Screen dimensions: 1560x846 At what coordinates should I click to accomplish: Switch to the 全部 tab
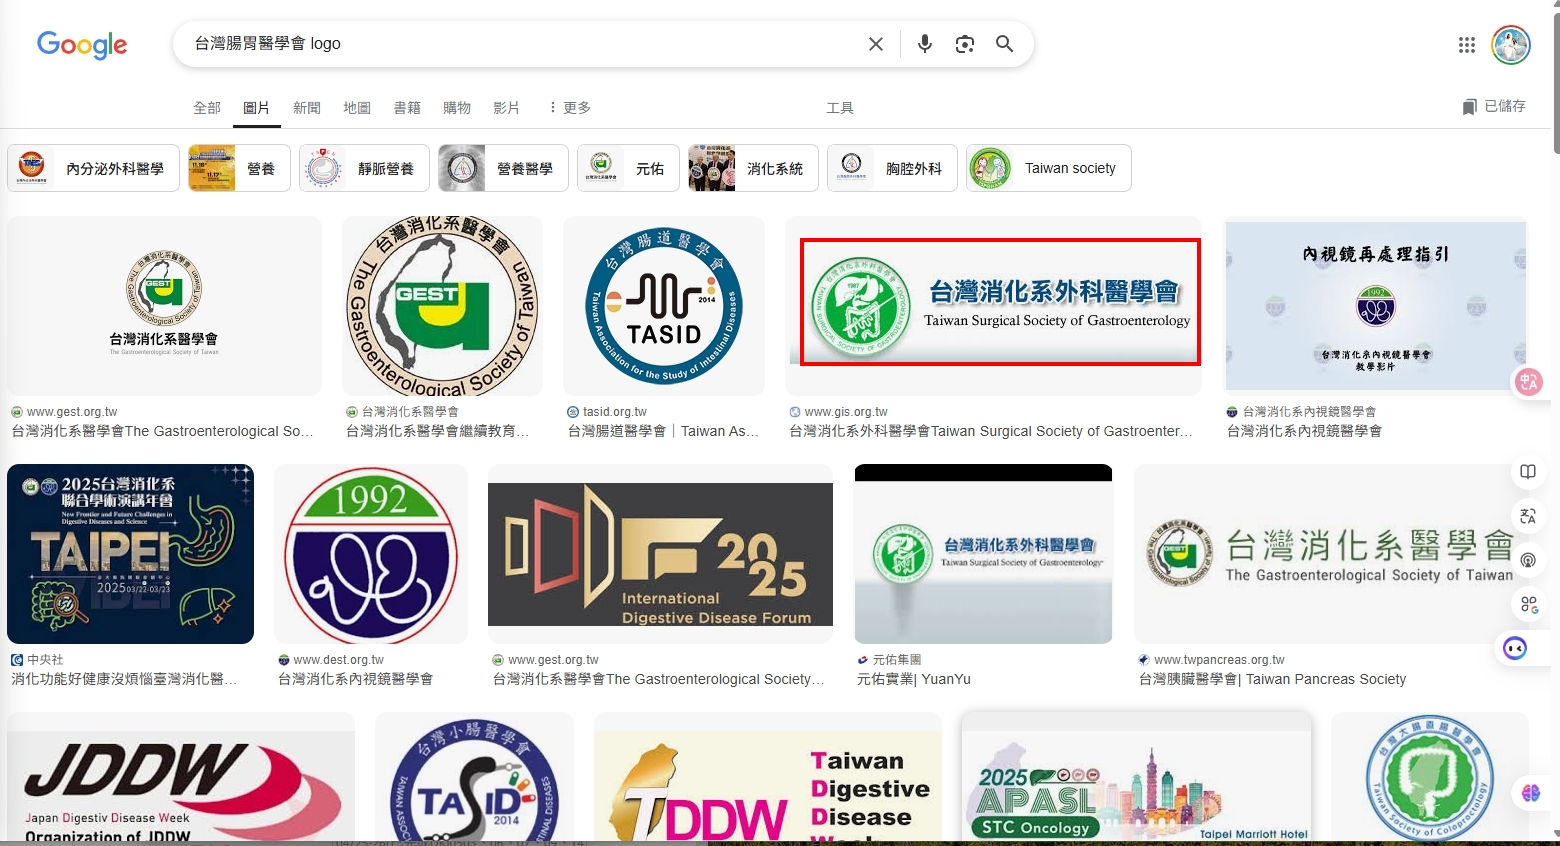coord(207,107)
